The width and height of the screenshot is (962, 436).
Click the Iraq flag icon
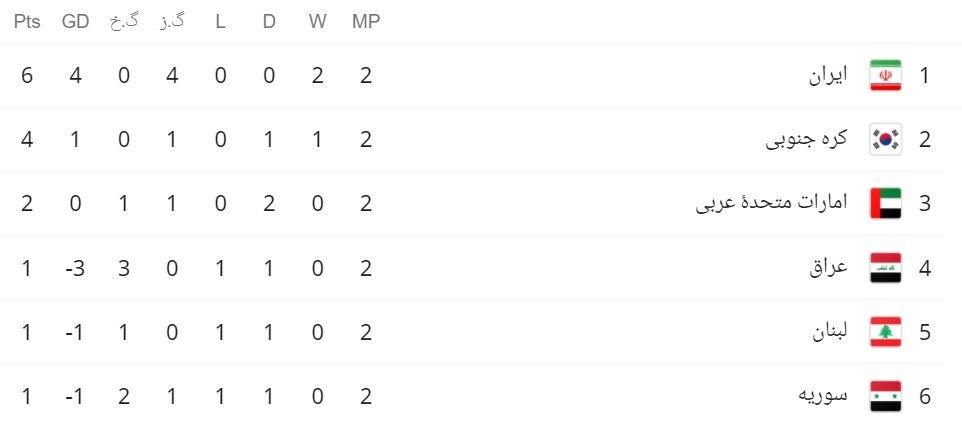885,268
